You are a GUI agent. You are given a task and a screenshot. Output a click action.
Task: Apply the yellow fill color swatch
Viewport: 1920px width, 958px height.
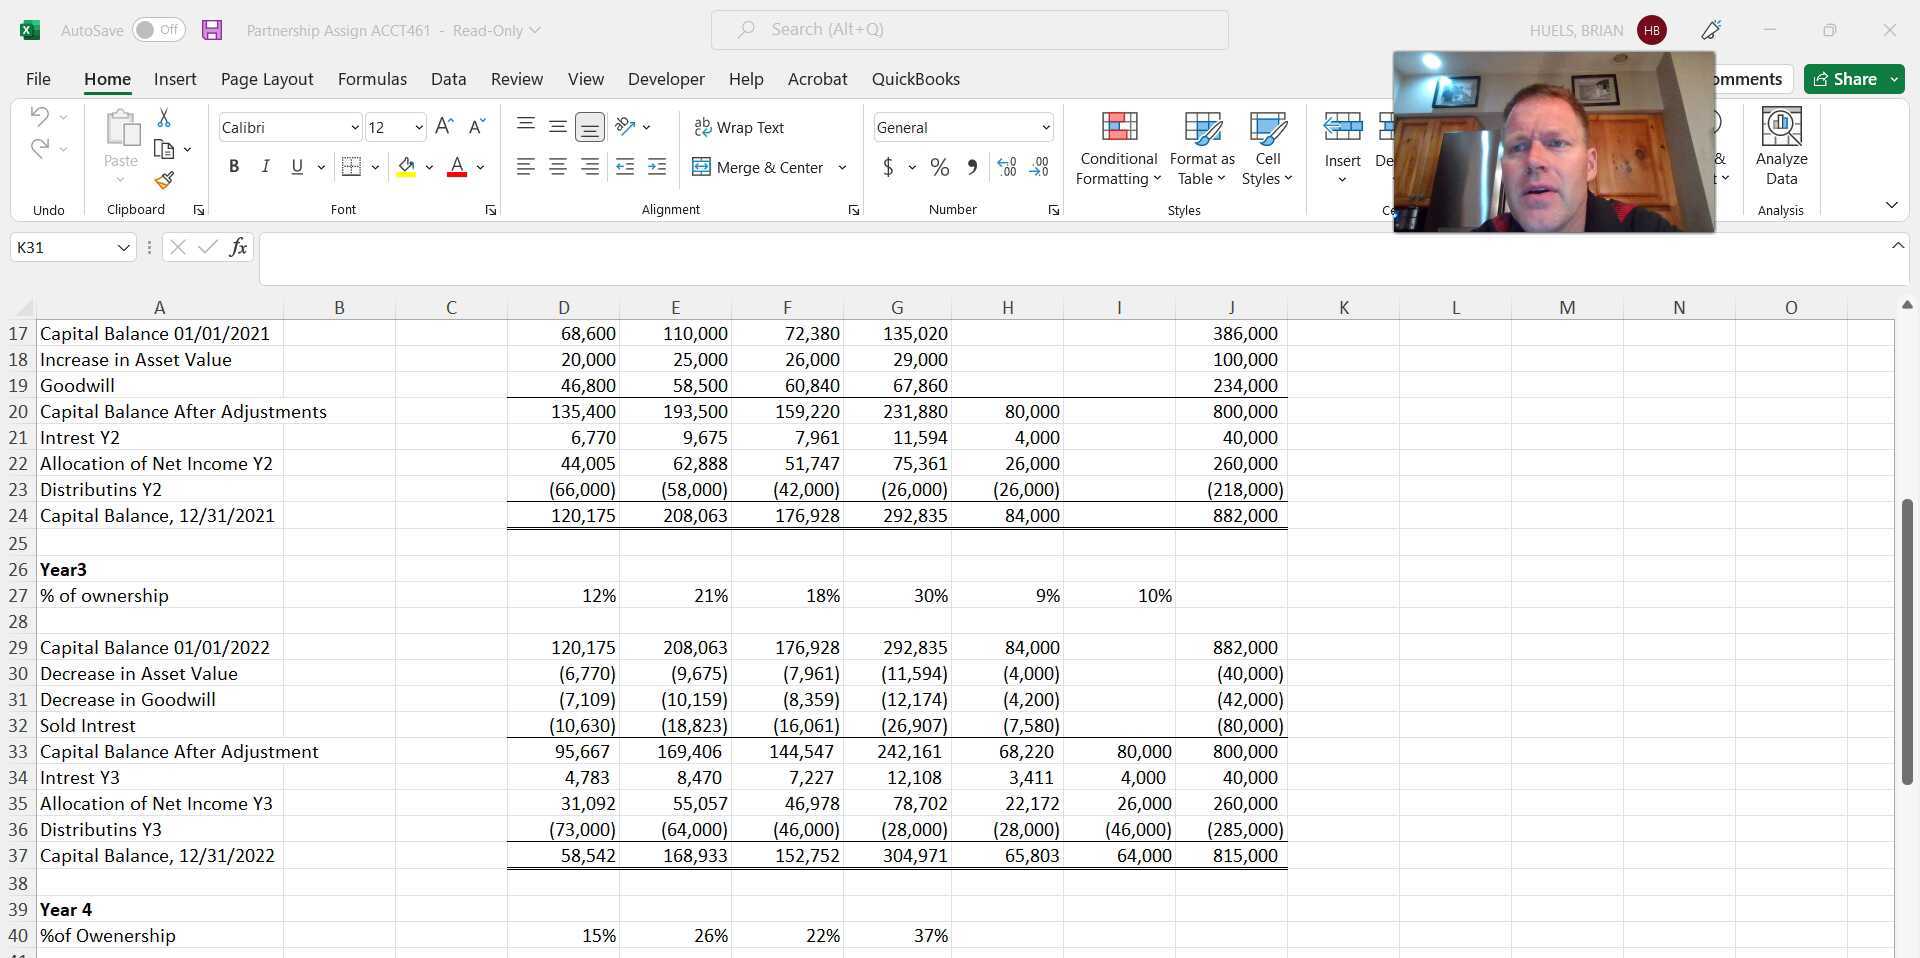tap(406, 167)
